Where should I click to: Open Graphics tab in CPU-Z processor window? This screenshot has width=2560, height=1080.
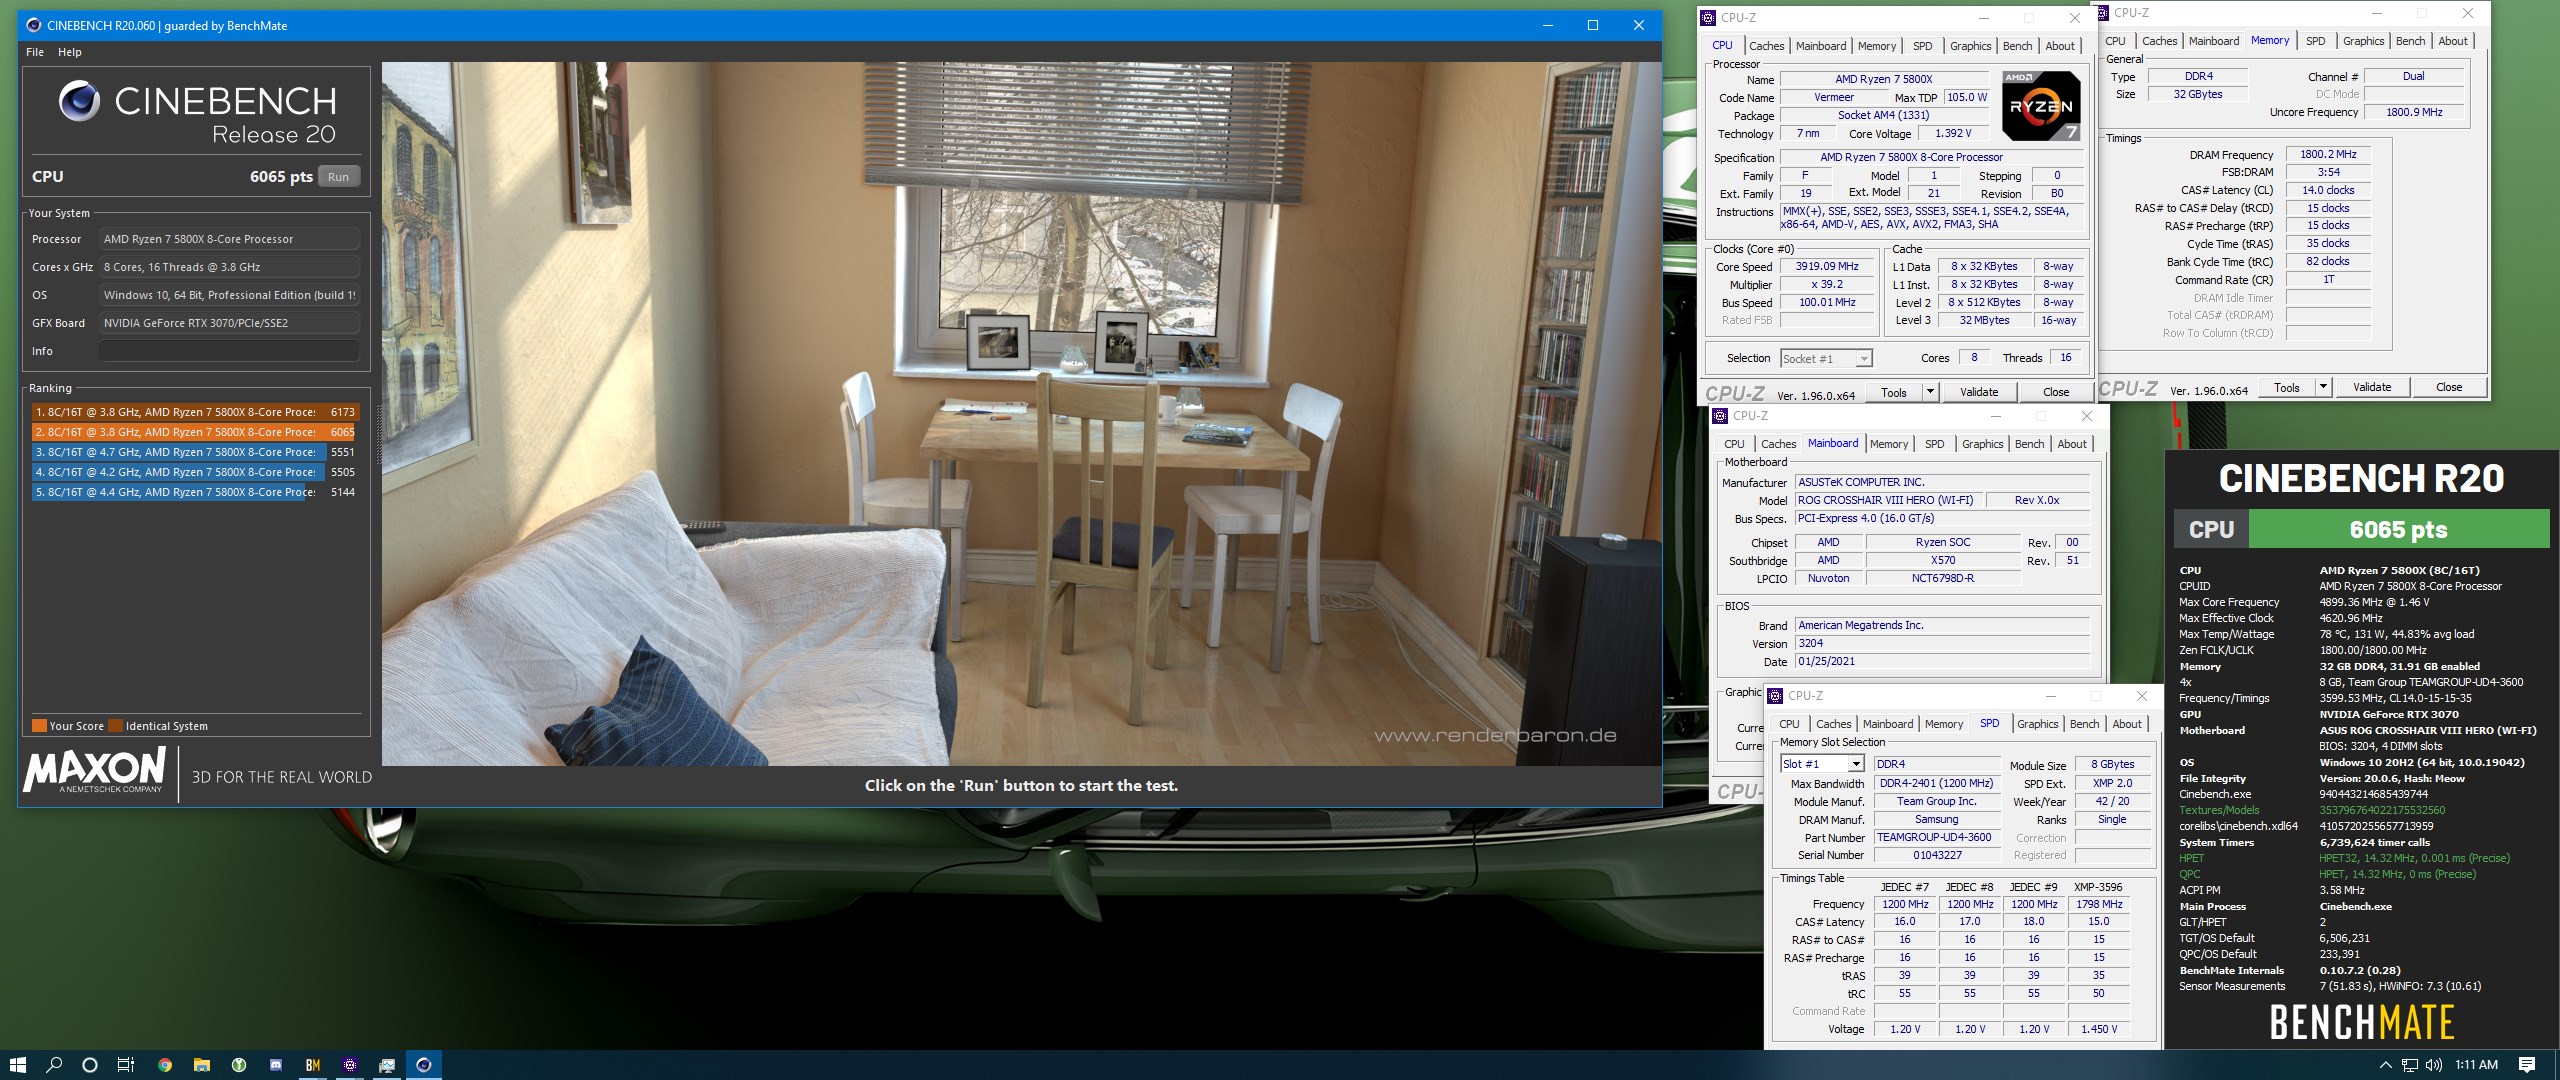pos(1970,46)
